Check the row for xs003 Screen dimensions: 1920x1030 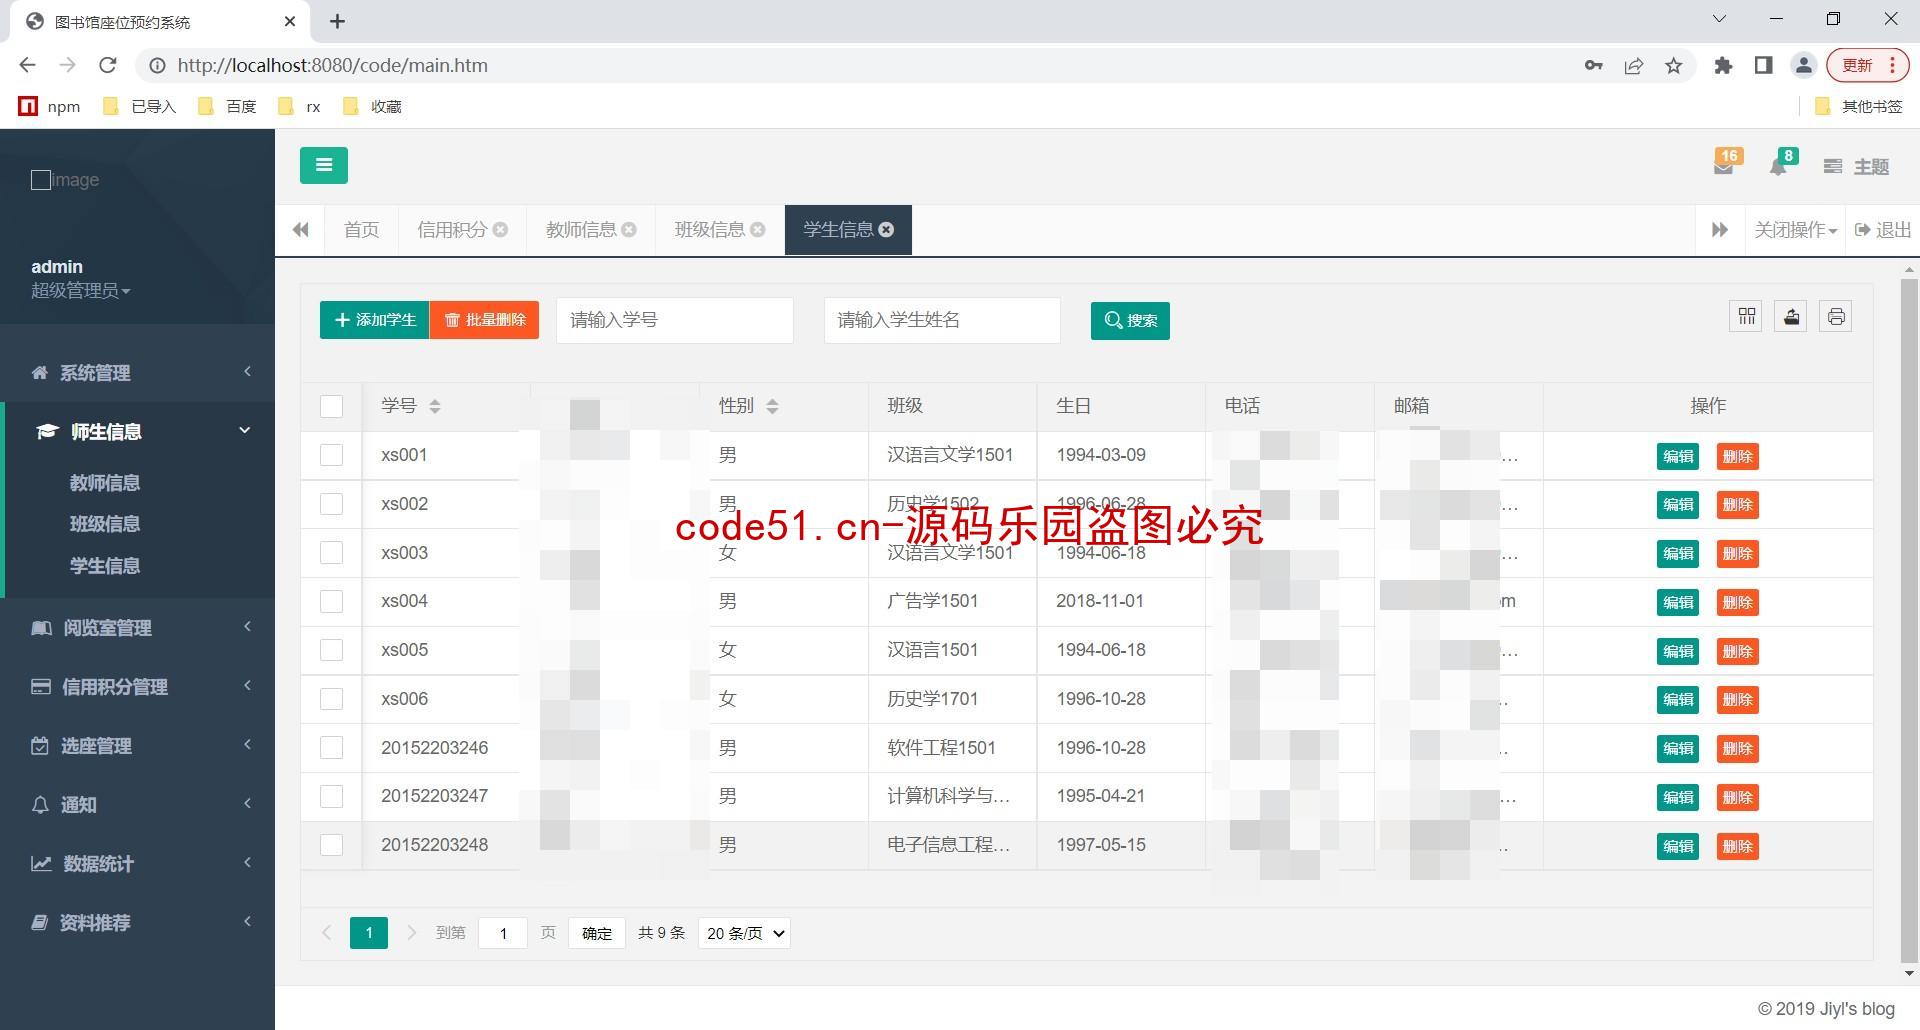(331, 553)
